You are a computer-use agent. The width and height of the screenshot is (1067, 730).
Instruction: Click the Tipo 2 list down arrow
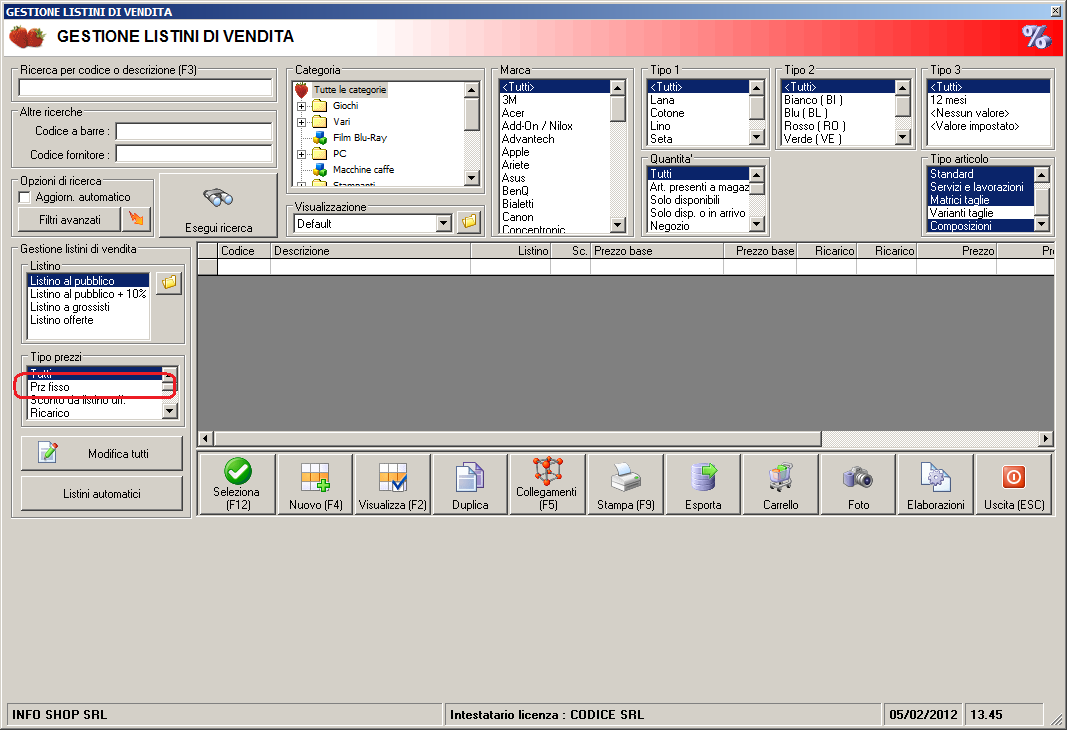click(902, 137)
